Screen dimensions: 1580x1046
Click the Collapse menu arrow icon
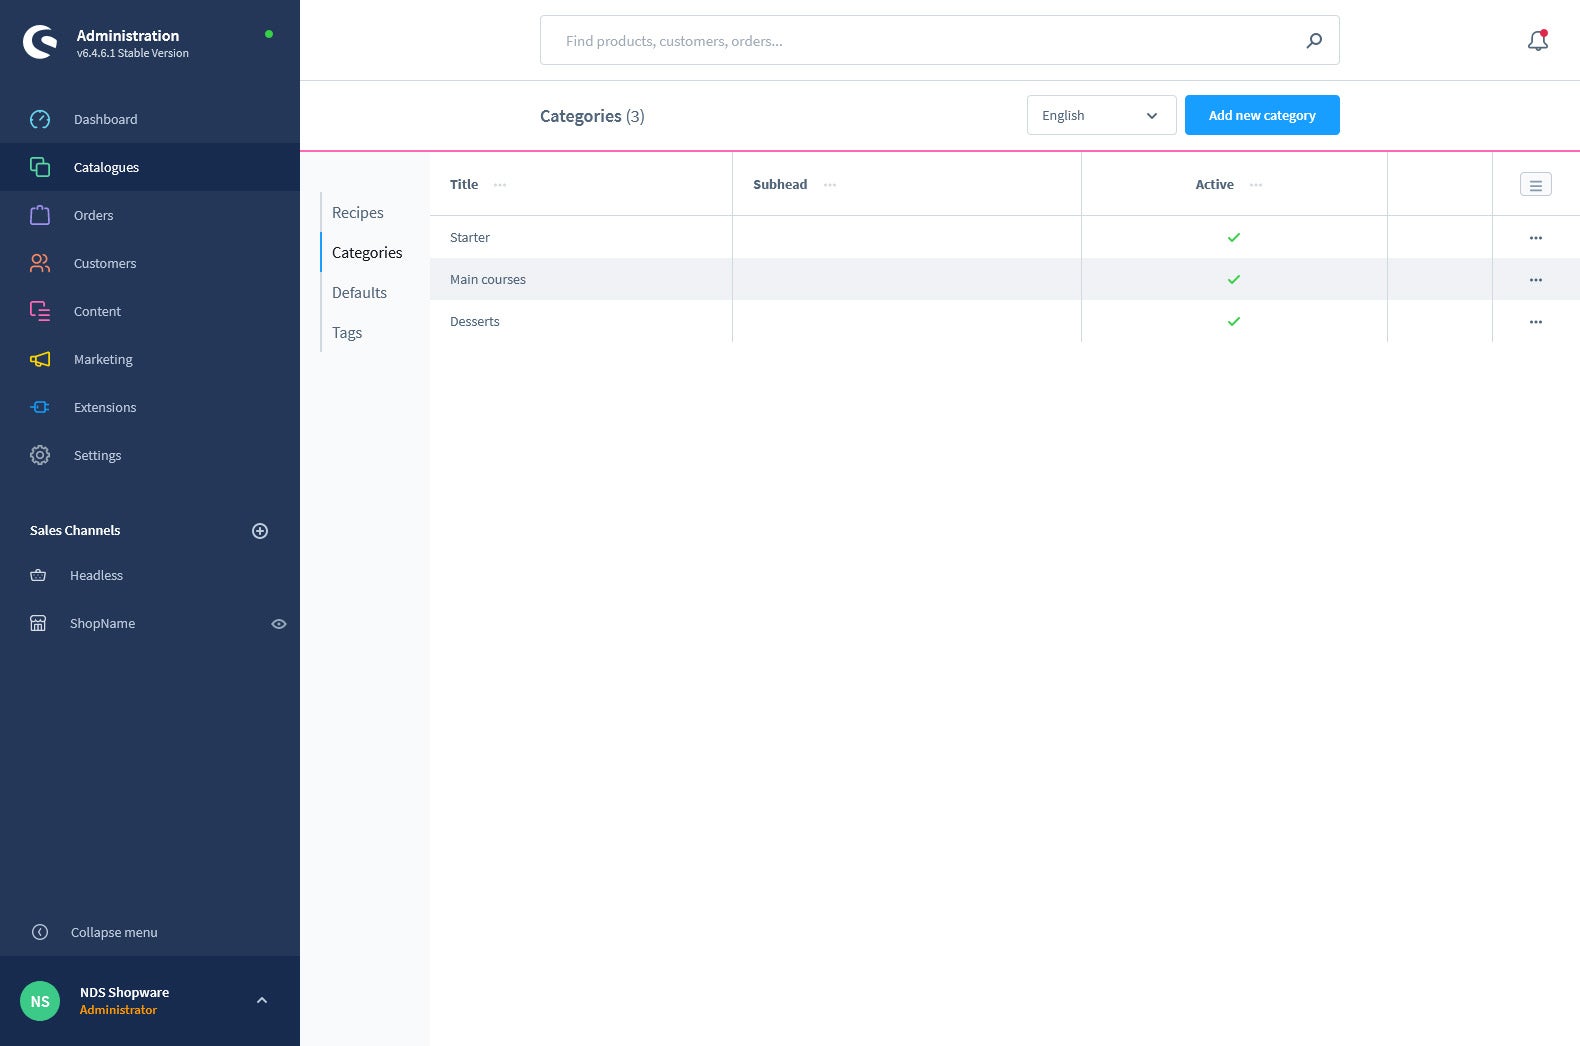click(x=40, y=932)
